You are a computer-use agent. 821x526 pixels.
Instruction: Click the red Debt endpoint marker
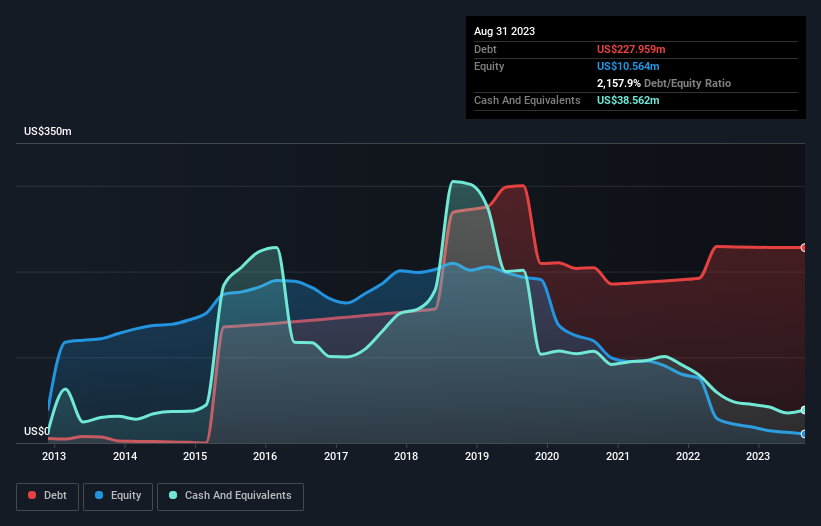(804, 248)
